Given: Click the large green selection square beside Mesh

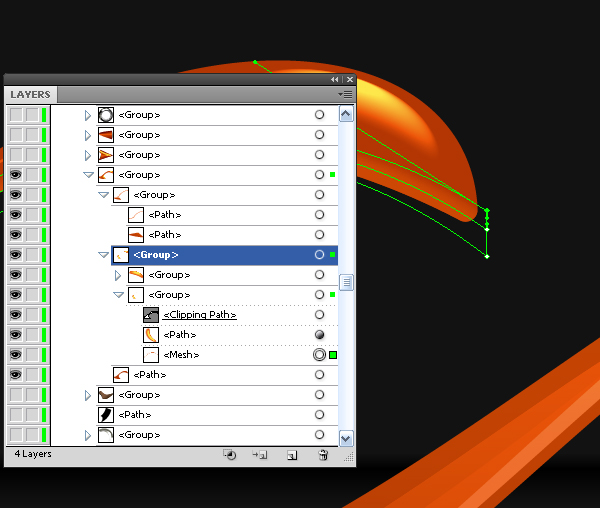Looking at the screenshot, I should (333, 355).
